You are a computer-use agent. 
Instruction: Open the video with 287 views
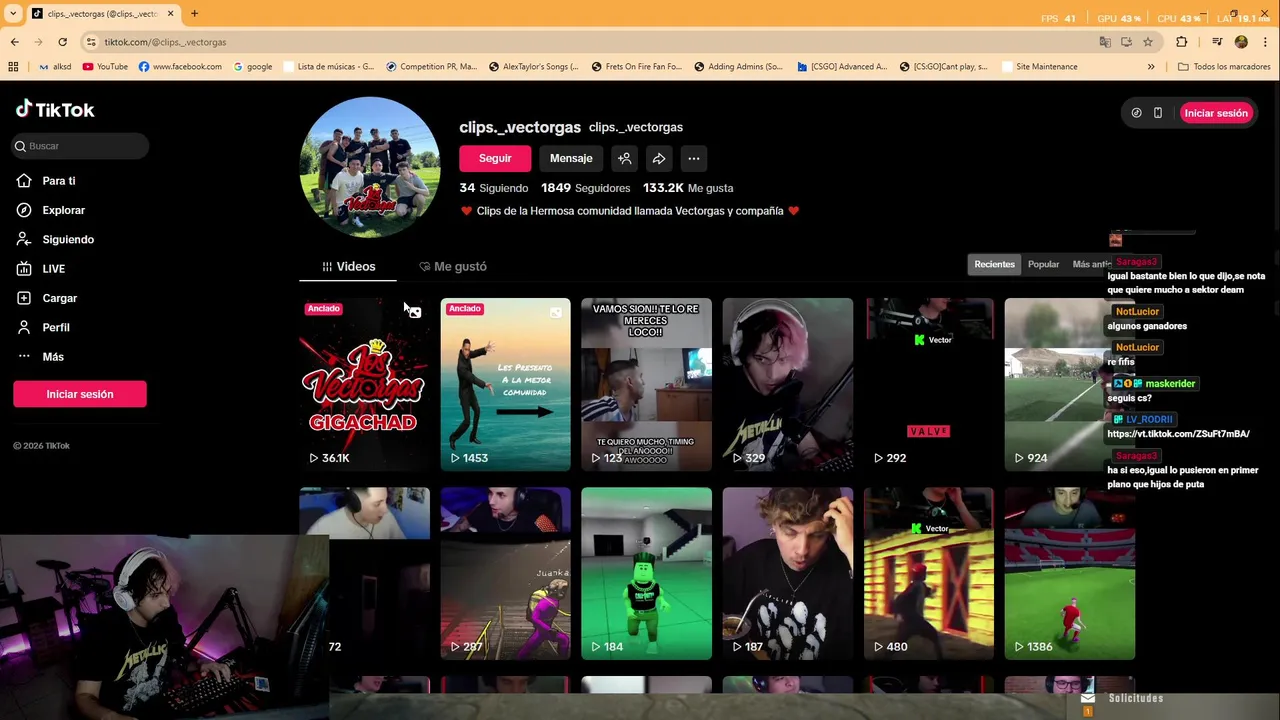pyautogui.click(x=505, y=574)
